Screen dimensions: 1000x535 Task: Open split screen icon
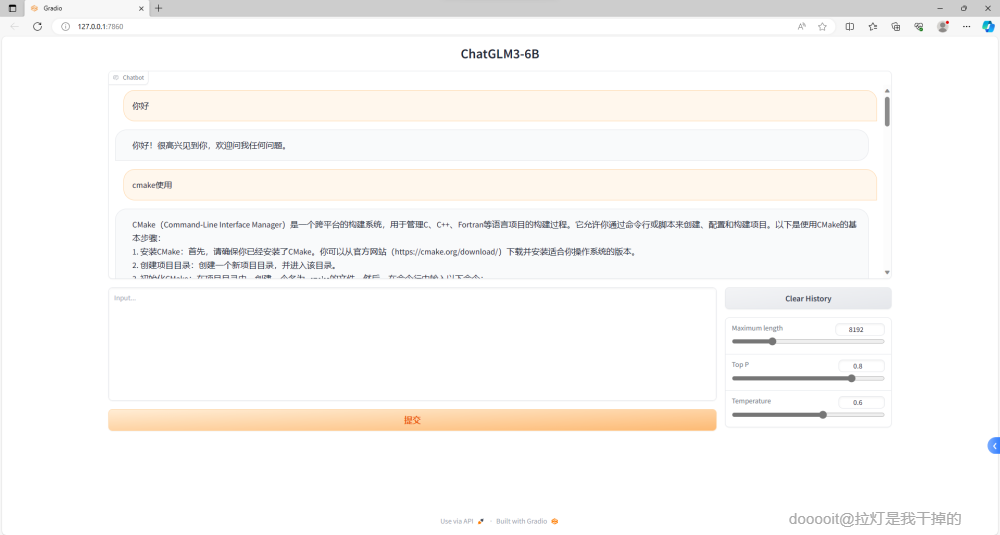point(849,27)
